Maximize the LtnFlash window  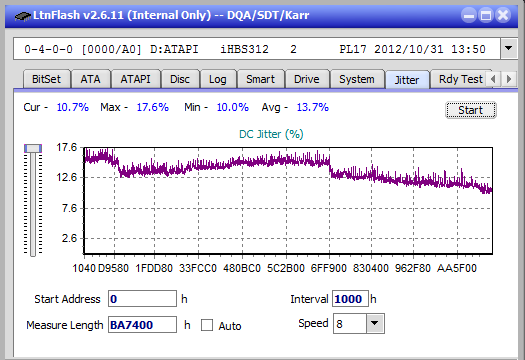pos(486,15)
